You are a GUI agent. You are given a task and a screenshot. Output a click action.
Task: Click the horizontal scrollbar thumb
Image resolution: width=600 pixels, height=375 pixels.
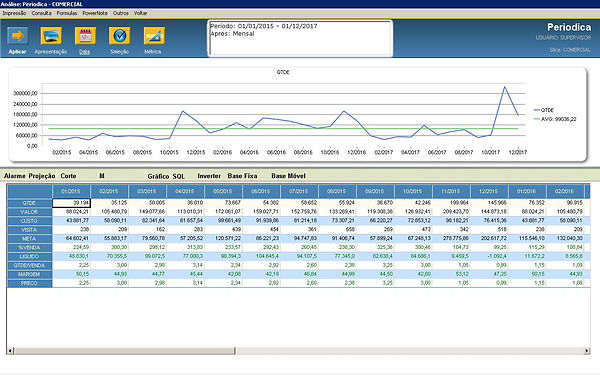click(x=125, y=351)
